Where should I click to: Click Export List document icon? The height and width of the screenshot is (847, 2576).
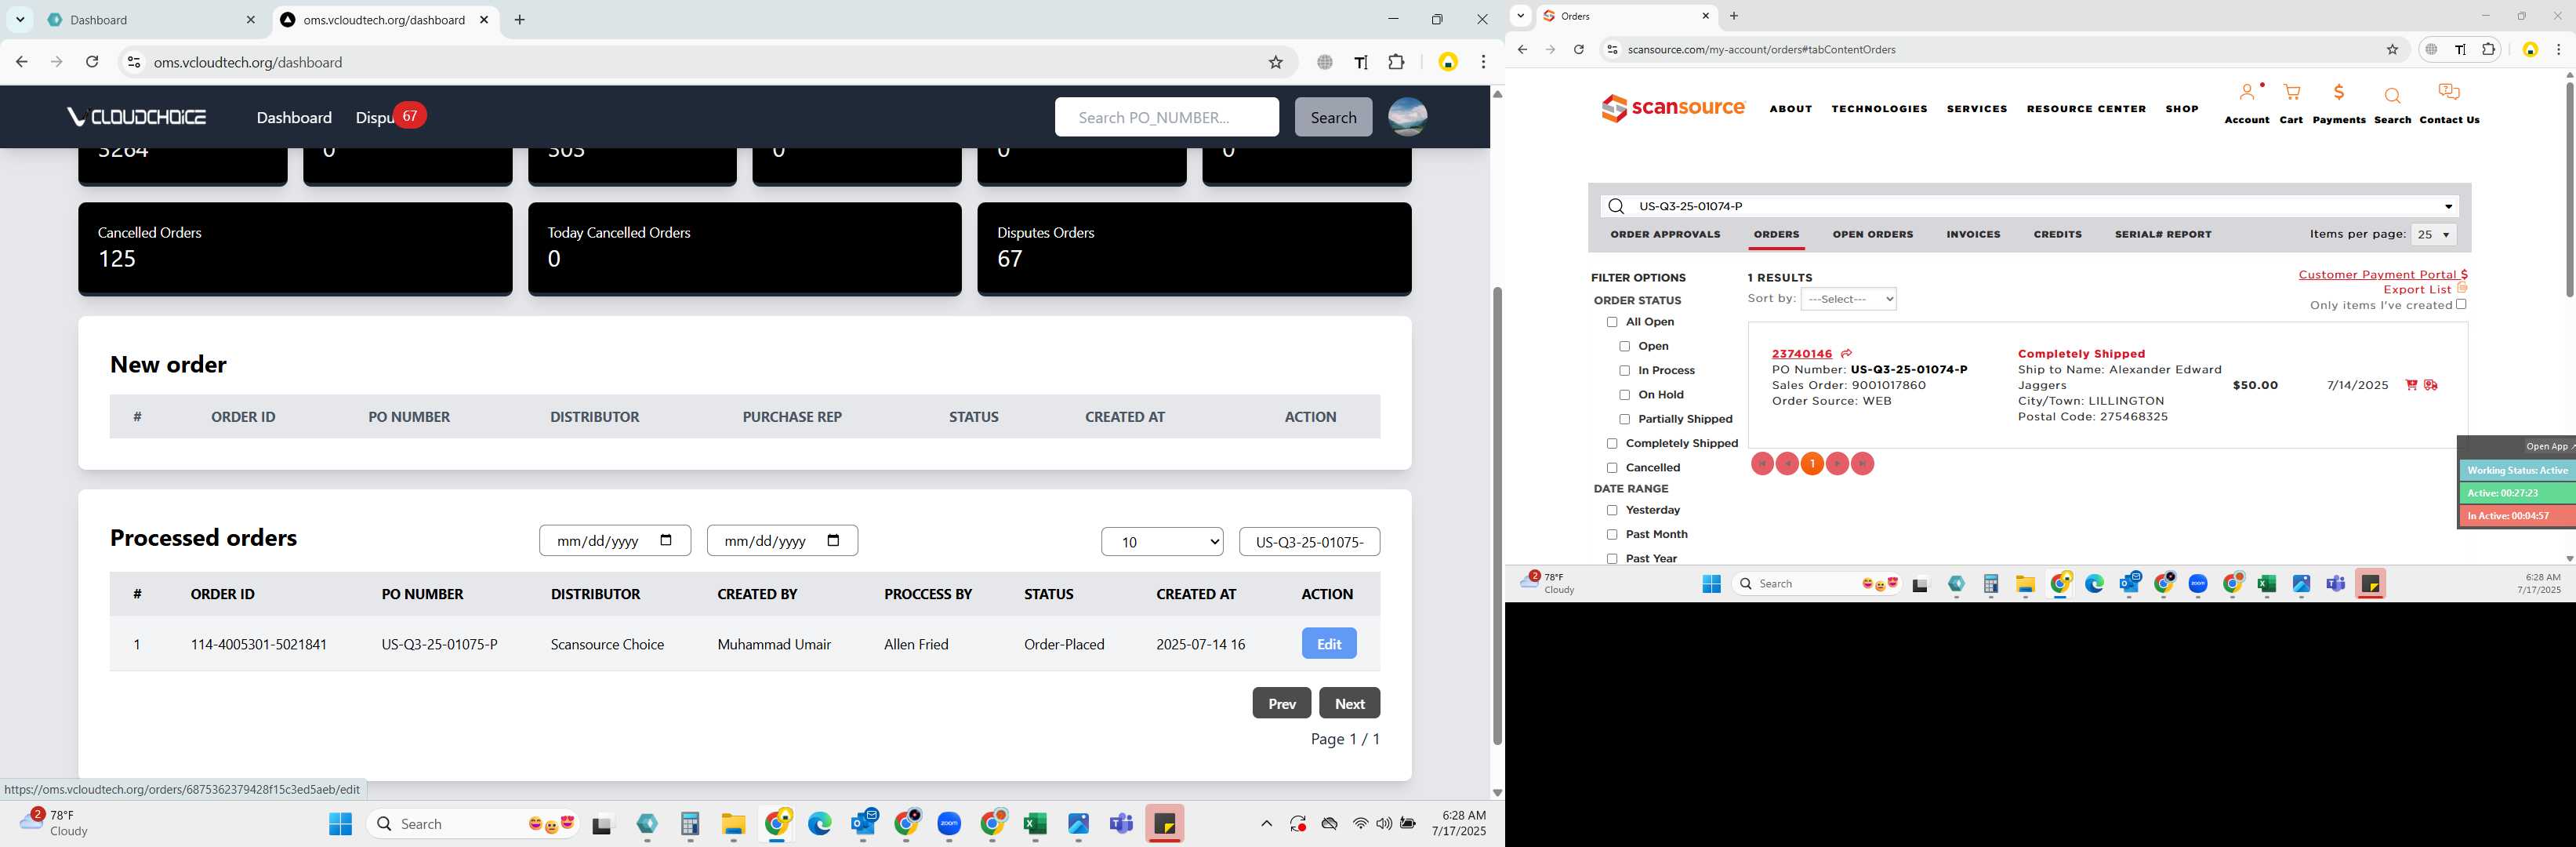2462,288
